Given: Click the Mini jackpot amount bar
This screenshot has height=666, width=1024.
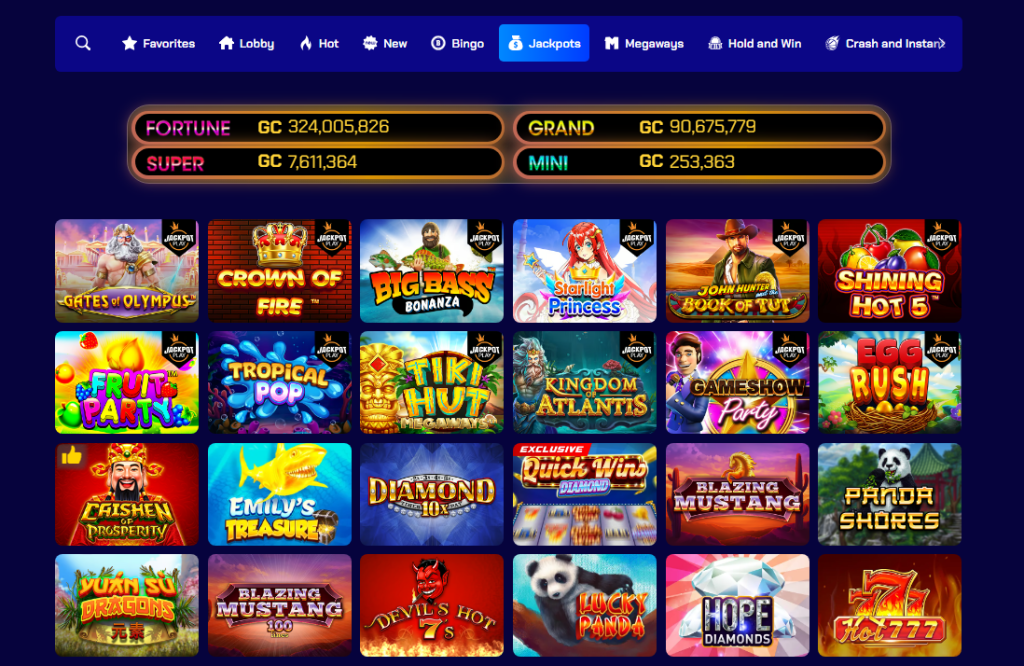Looking at the screenshot, I should coord(699,162).
